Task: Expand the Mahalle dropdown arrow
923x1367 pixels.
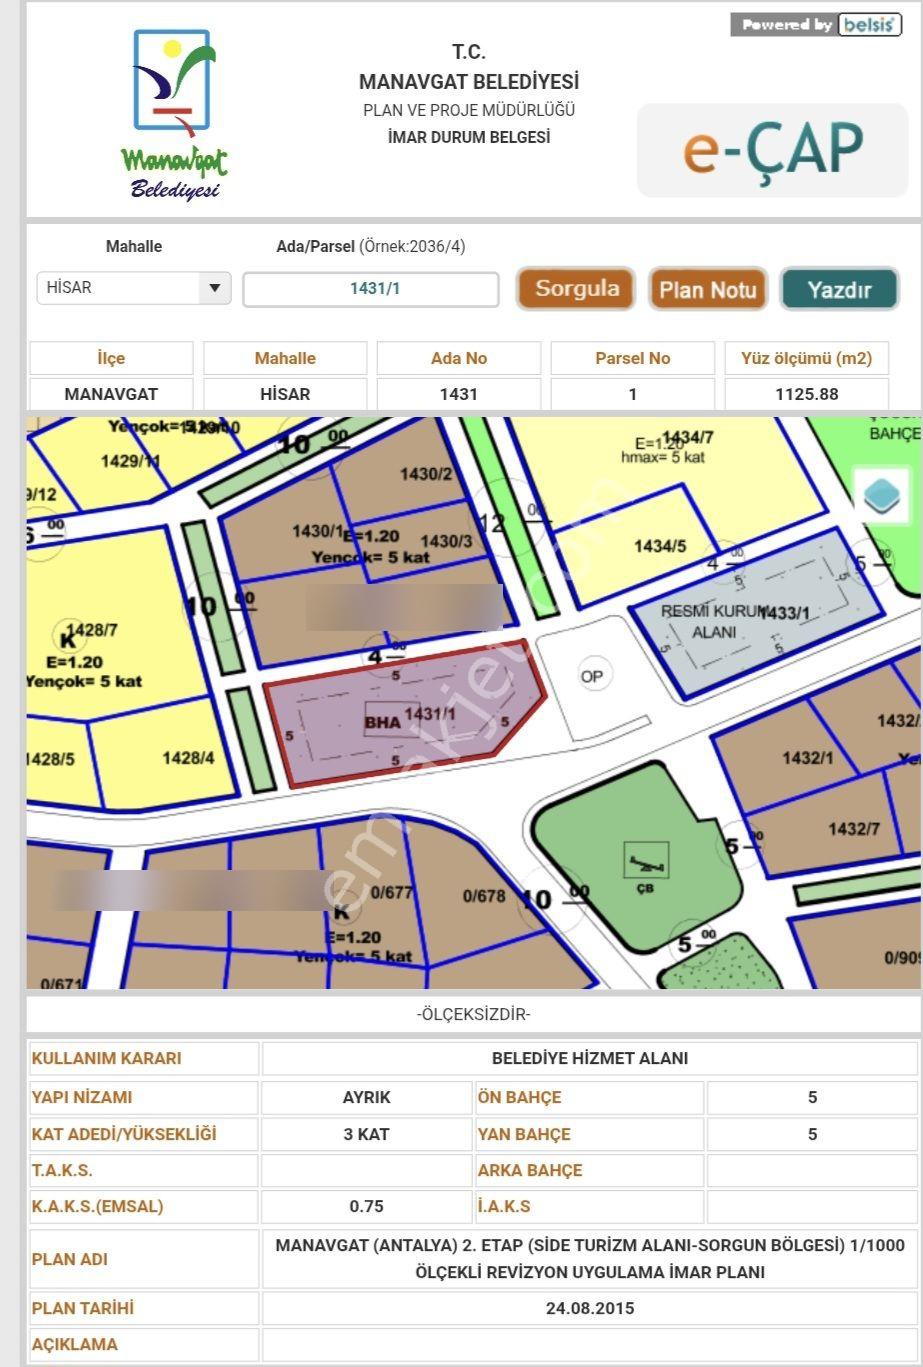Action: [214, 288]
